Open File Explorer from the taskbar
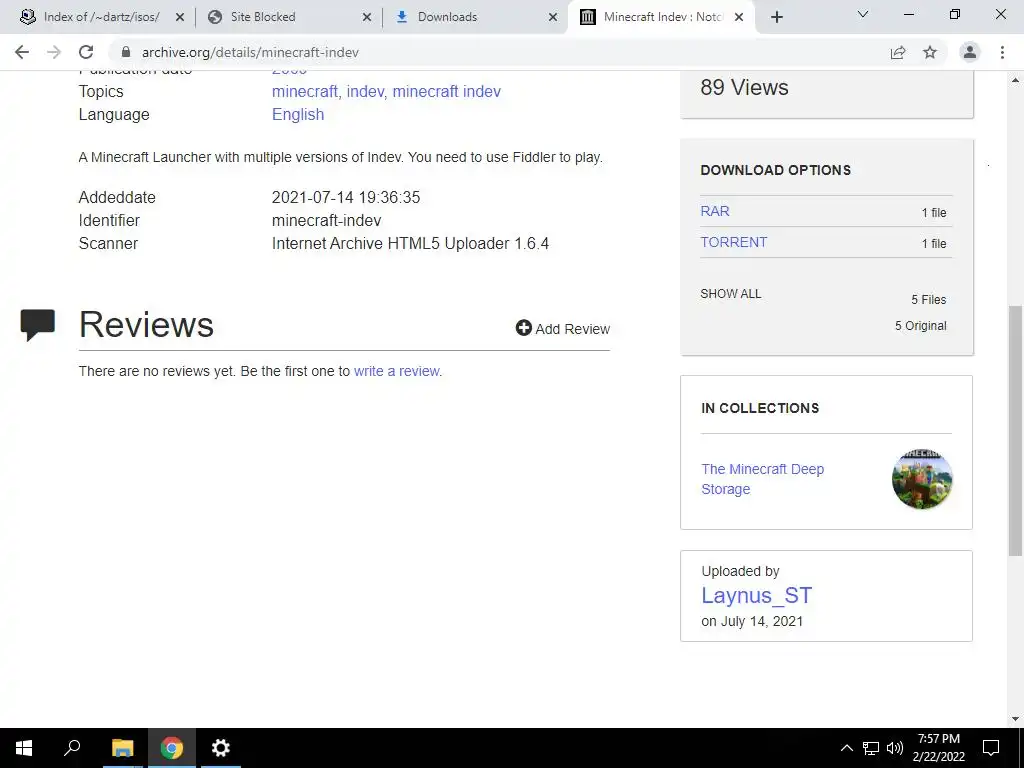The height and width of the screenshot is (768, 1024). pos(122,748)
